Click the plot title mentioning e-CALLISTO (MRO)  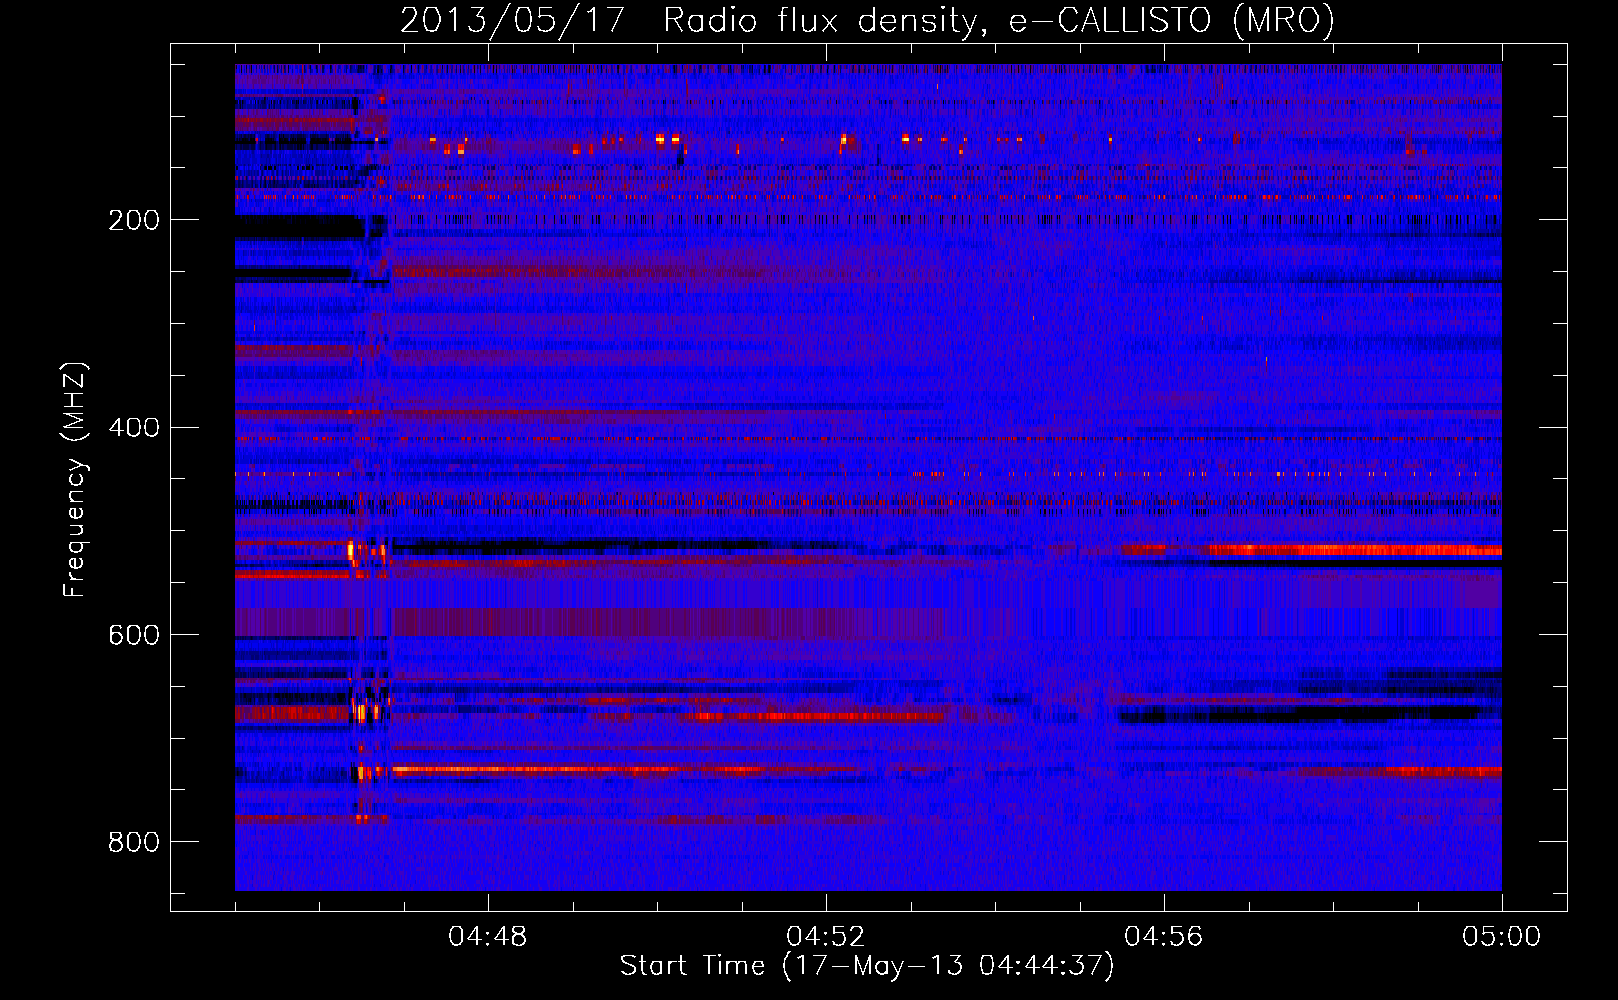867,20
